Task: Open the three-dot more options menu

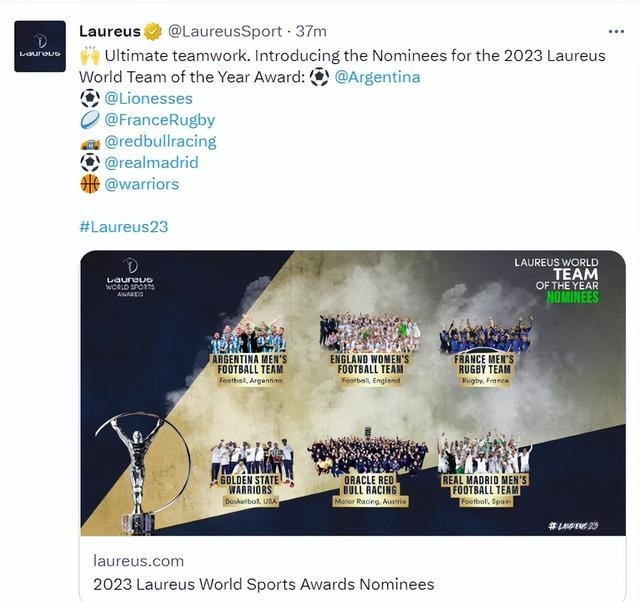Action: pos(616,31)
